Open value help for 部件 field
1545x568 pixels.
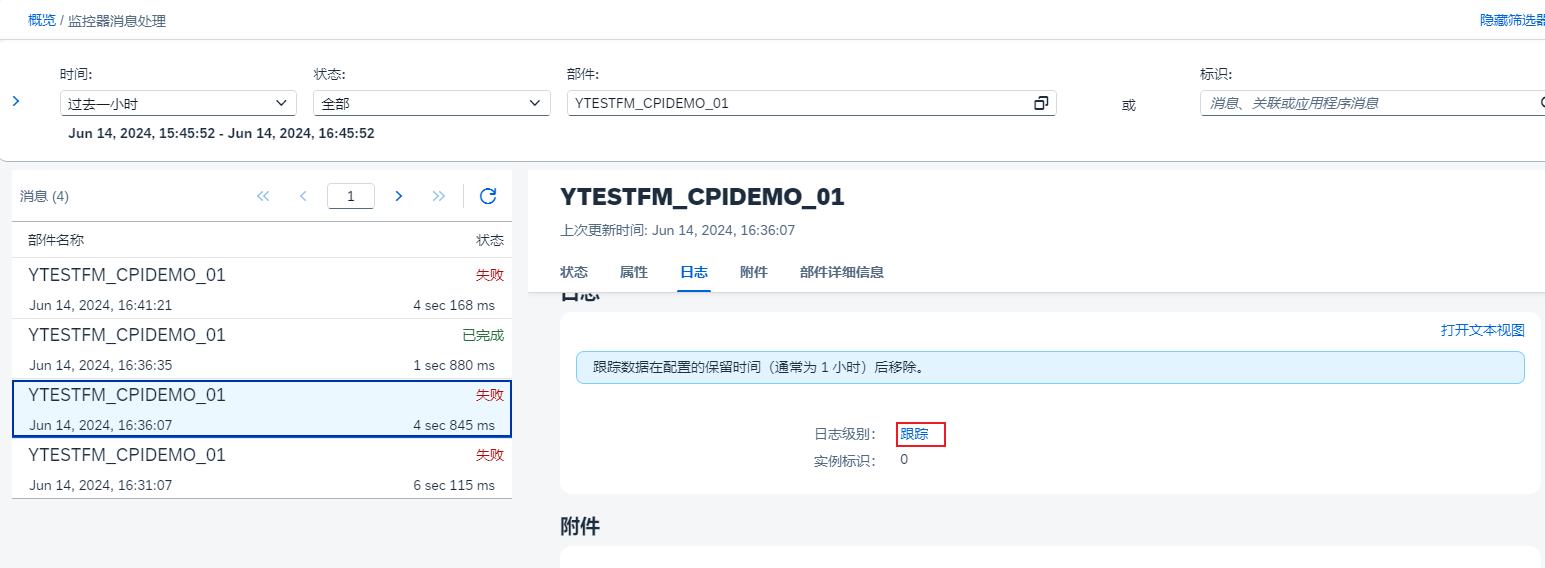(1041, 103)
